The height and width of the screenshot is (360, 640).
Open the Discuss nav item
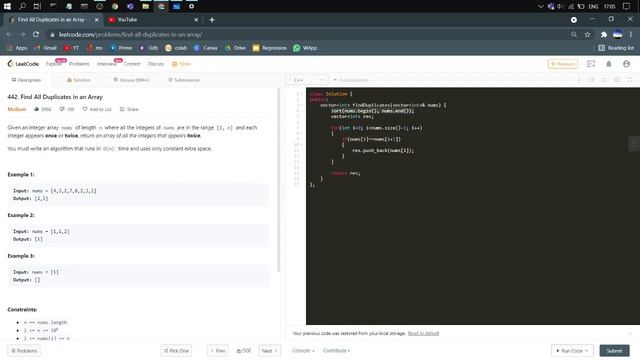coord(156,64)
